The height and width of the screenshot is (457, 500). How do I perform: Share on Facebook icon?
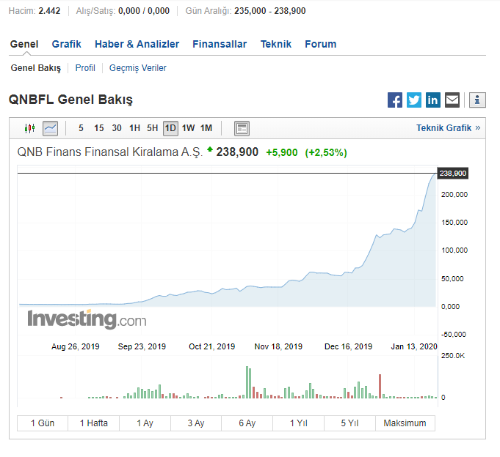395,100
